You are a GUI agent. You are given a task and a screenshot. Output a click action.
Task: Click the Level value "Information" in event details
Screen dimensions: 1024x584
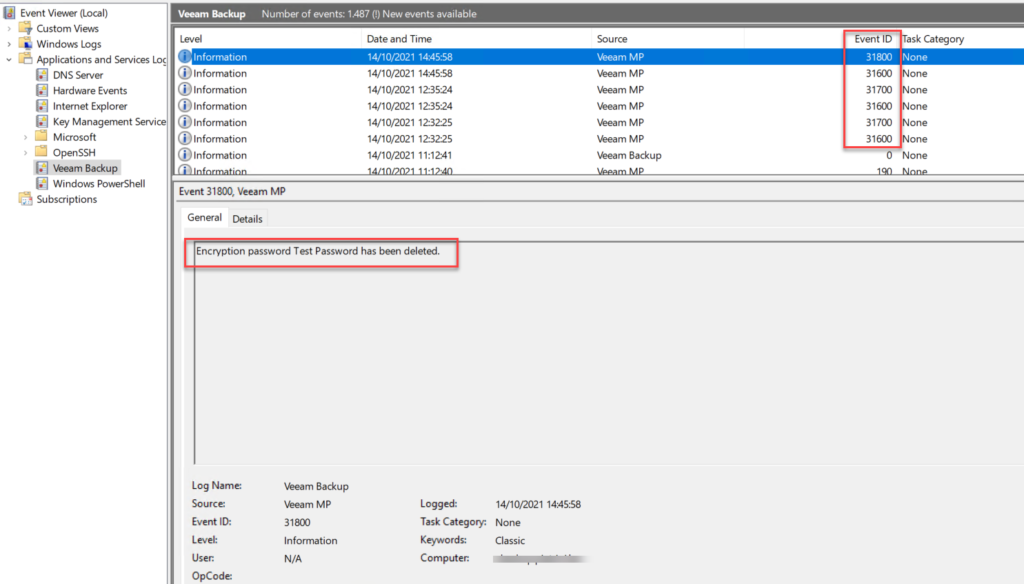[x=310, y=540]
